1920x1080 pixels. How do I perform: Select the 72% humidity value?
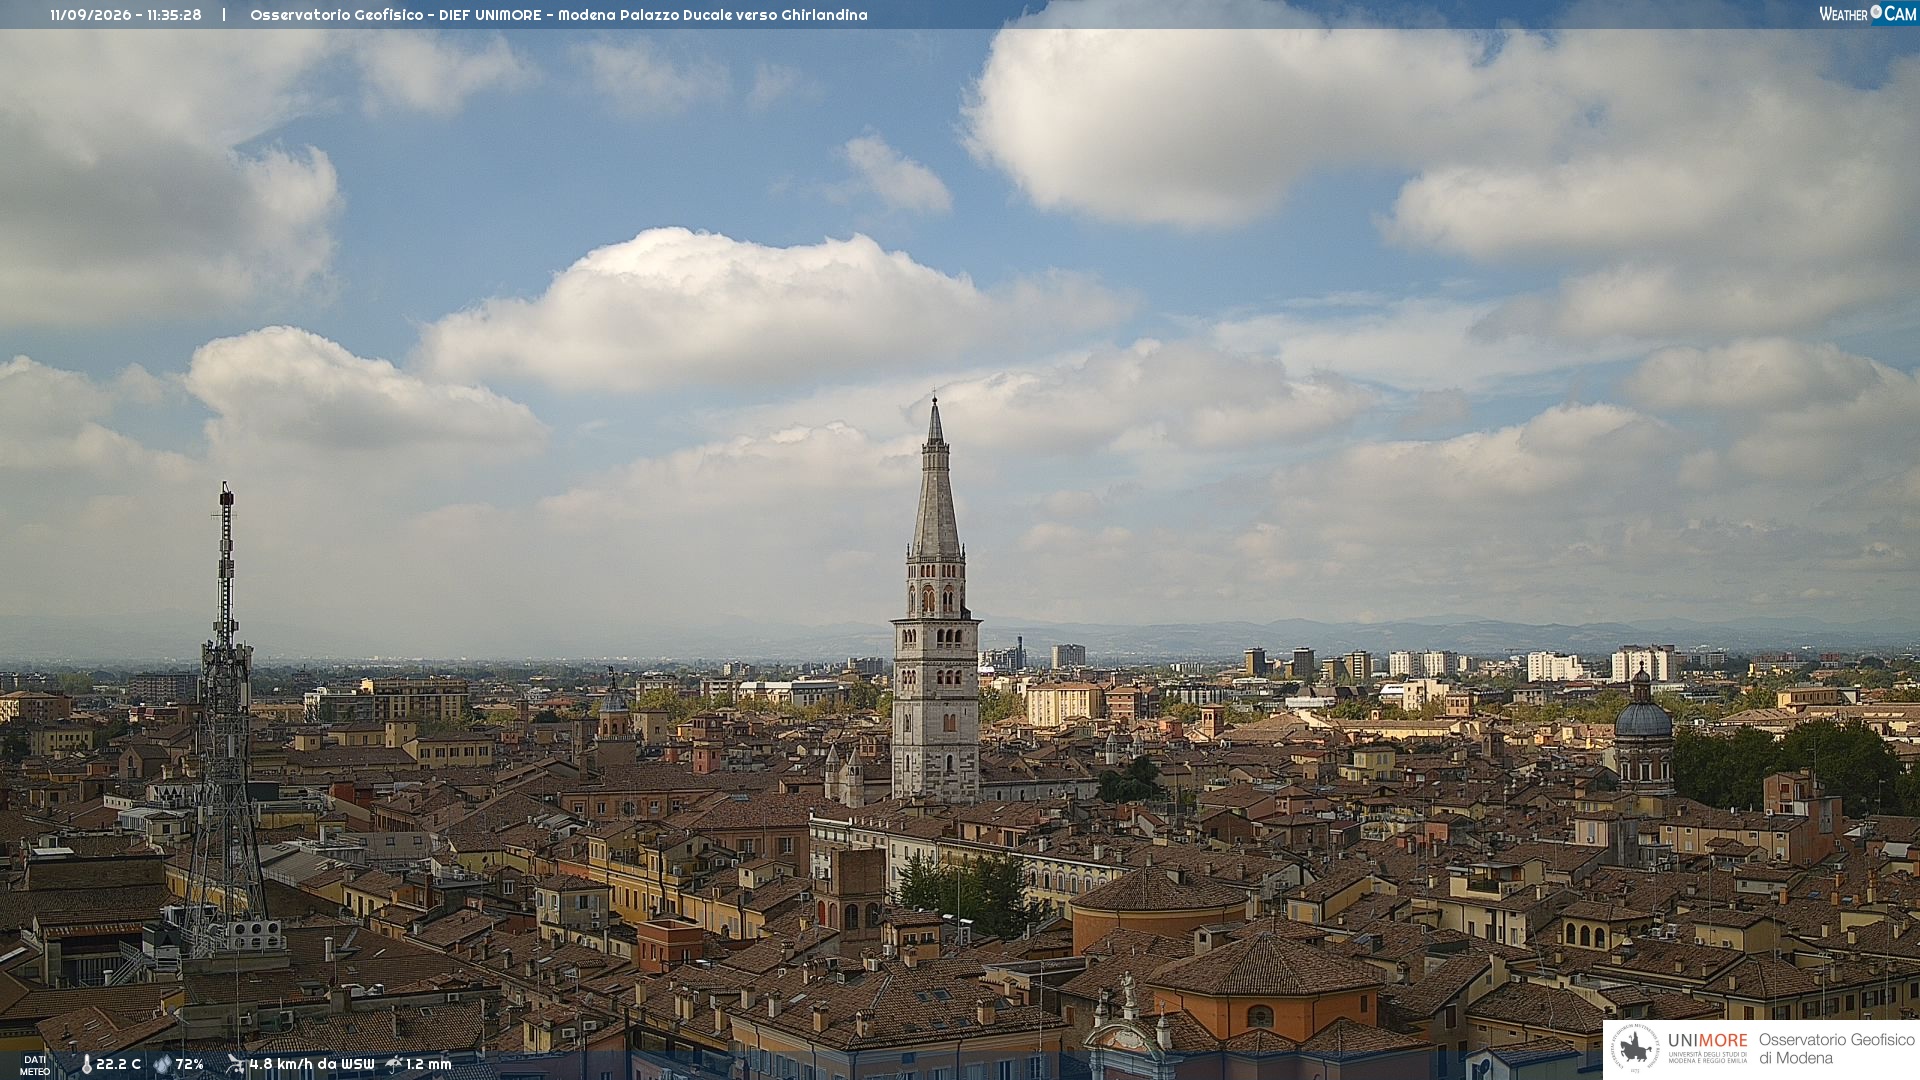190,1064
